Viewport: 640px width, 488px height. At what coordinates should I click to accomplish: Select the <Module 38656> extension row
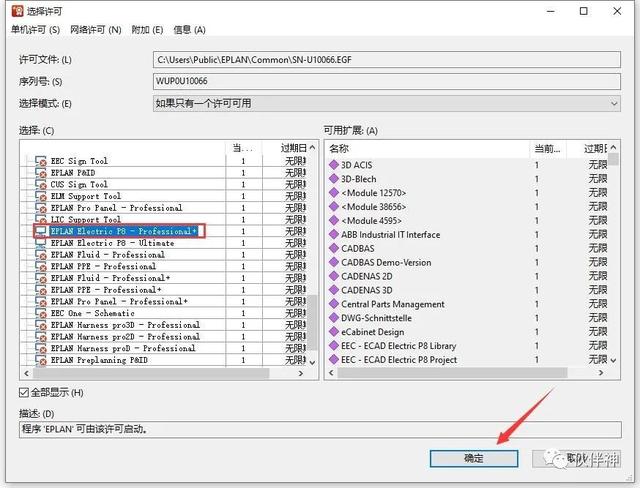[468, 206]
